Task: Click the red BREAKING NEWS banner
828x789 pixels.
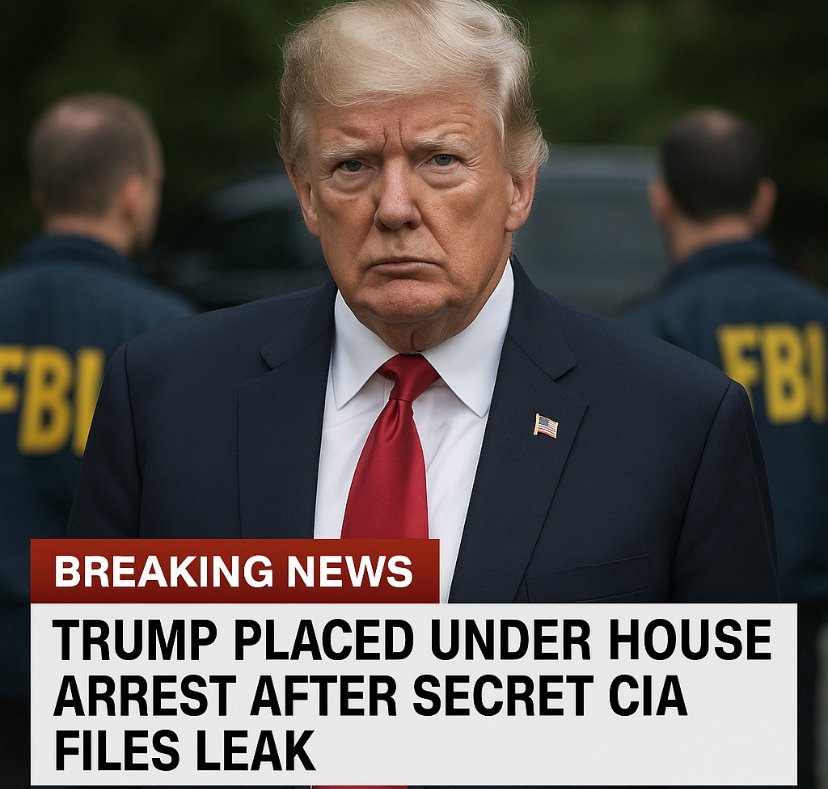Action: 235,570
